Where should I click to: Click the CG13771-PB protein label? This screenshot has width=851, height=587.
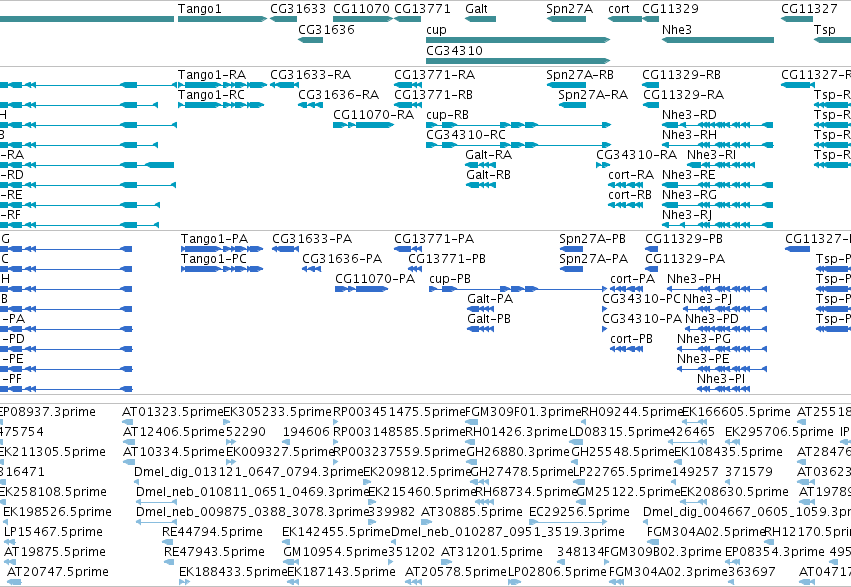pyautogui.click(x=447, y=259)
